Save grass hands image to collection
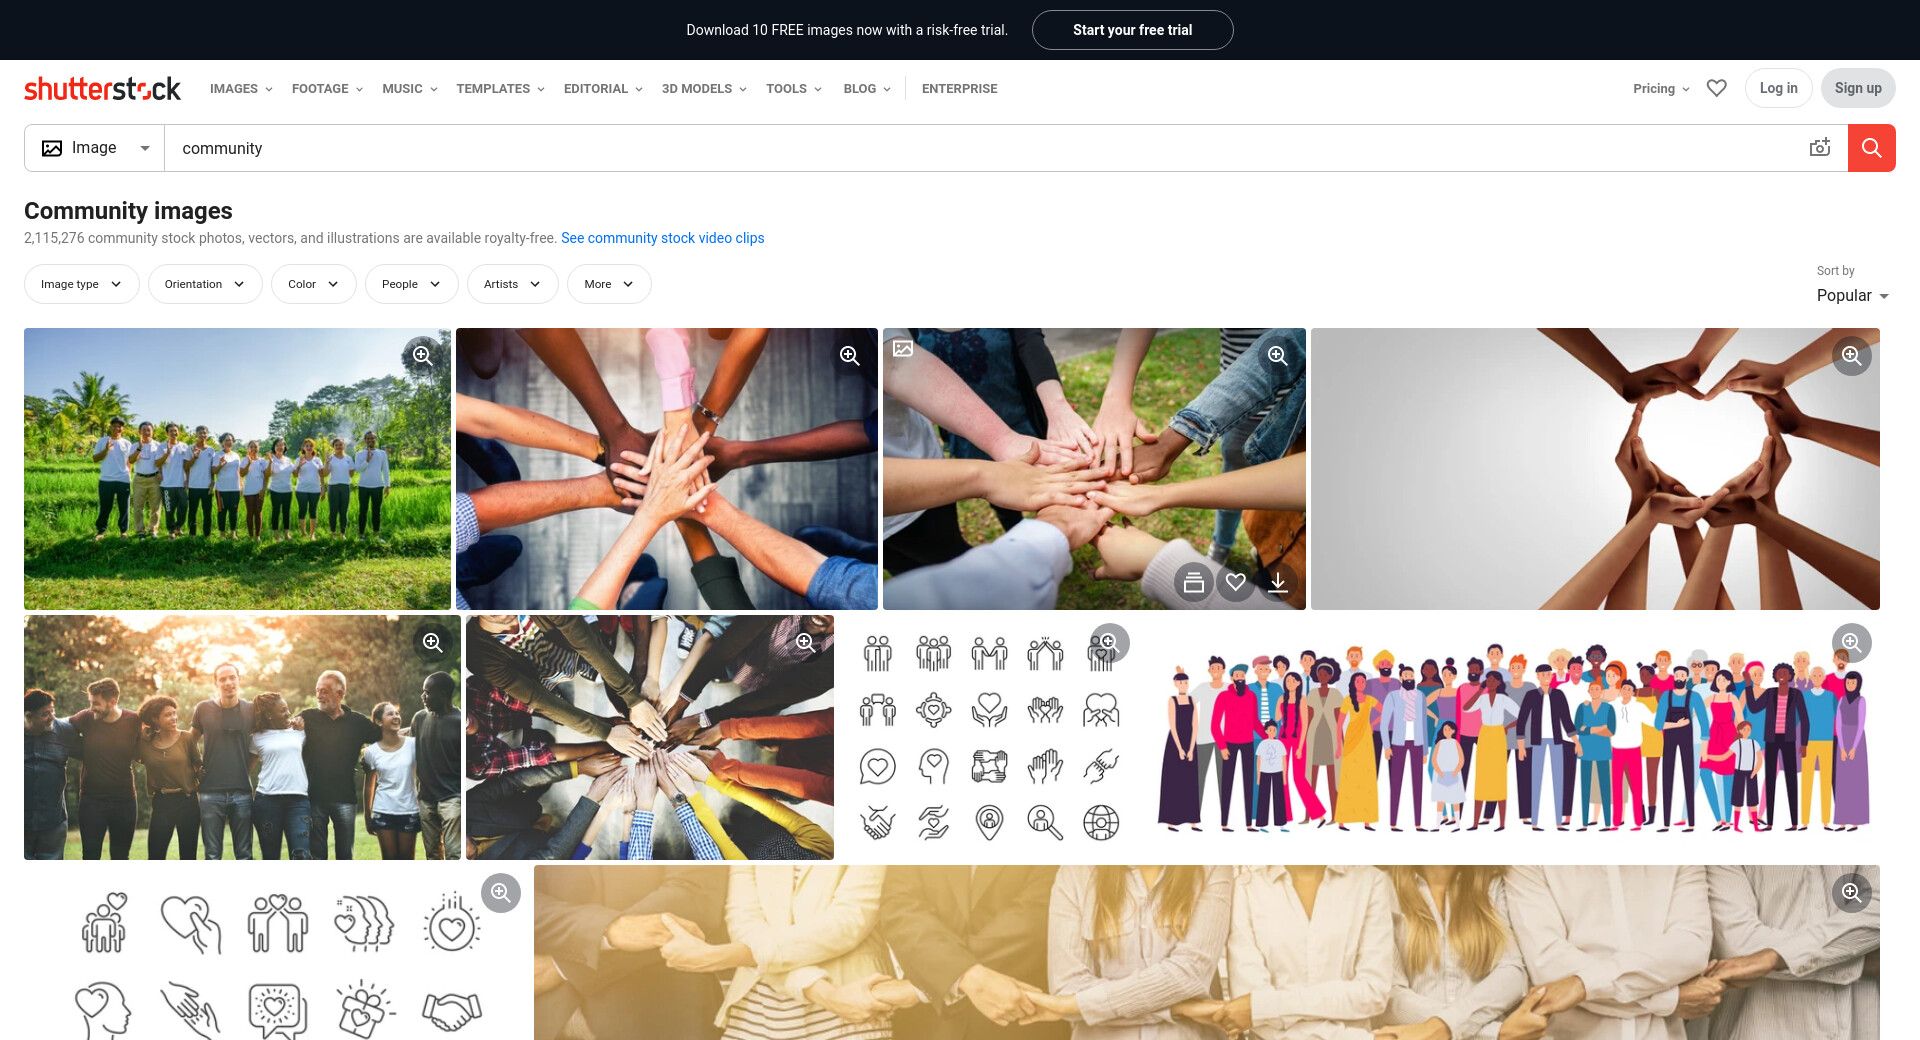This screenshot has width=1920, height=1040. [x=1193, y=582]
